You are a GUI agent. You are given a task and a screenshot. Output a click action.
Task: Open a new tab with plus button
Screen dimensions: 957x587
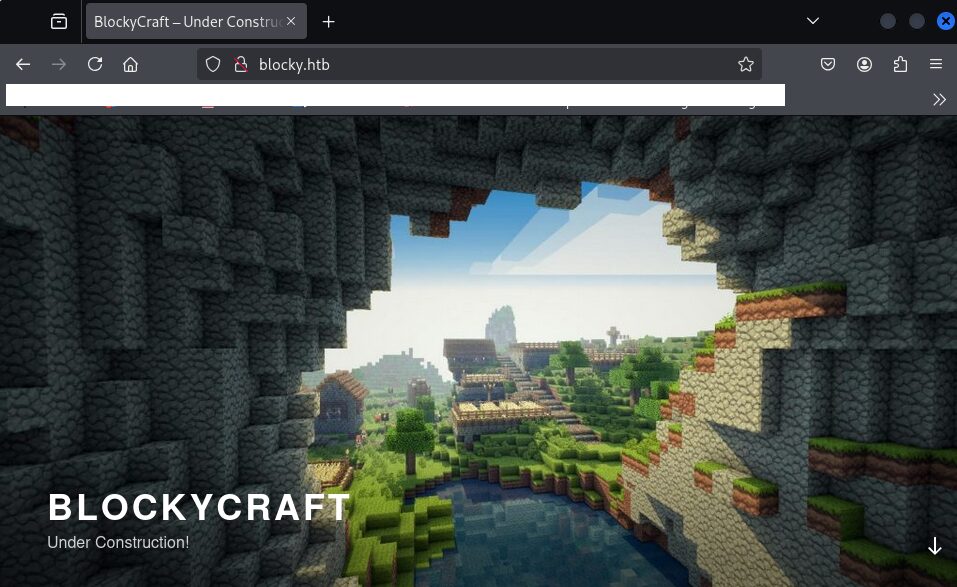point(328,21)
